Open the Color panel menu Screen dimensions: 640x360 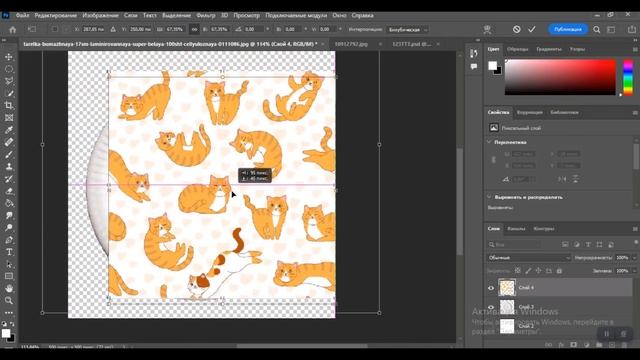[635, 49]
